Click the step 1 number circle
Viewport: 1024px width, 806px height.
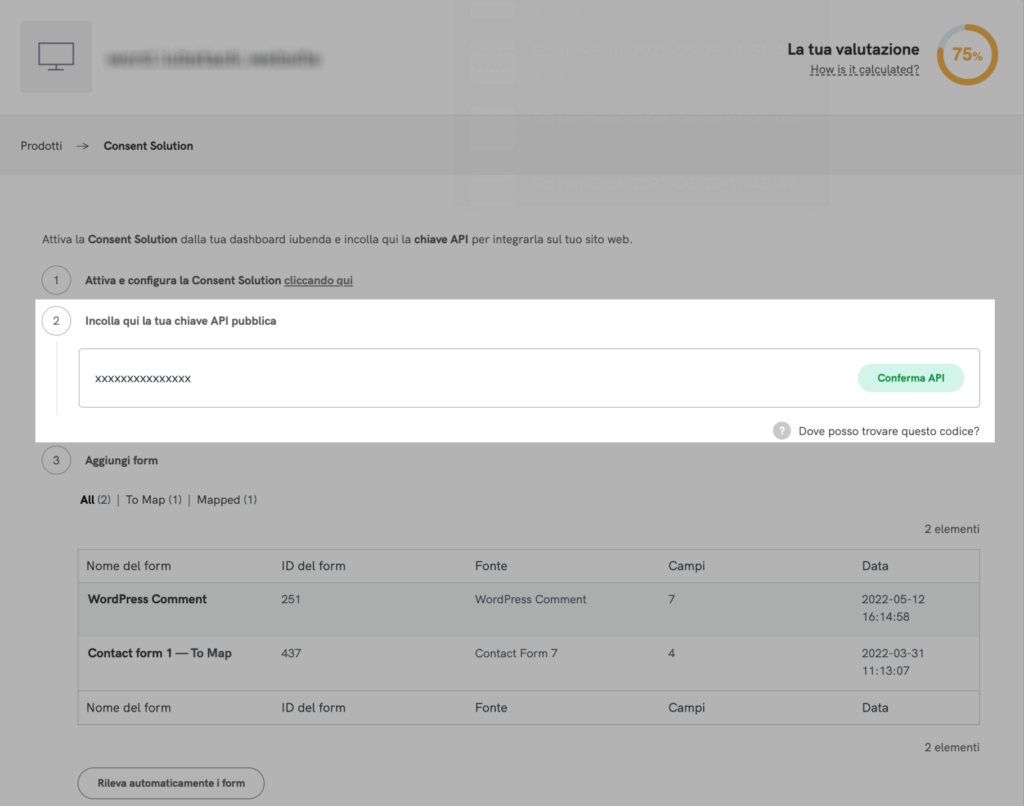coord(56,280)
